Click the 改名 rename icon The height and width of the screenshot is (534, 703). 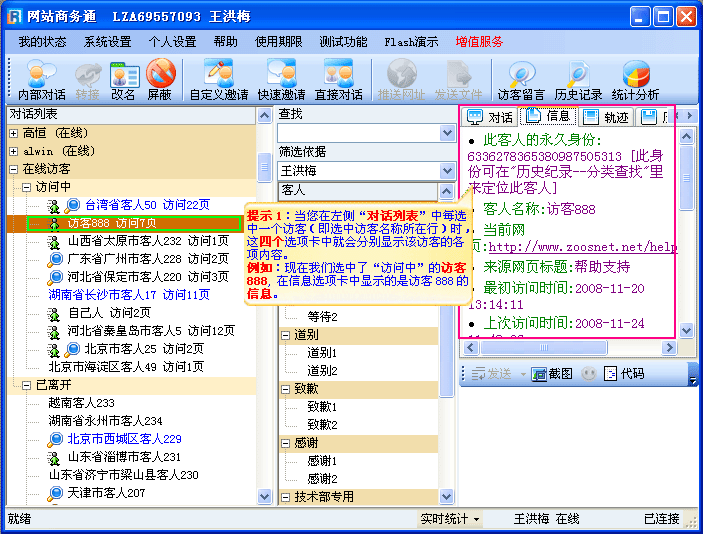[123, 79]
